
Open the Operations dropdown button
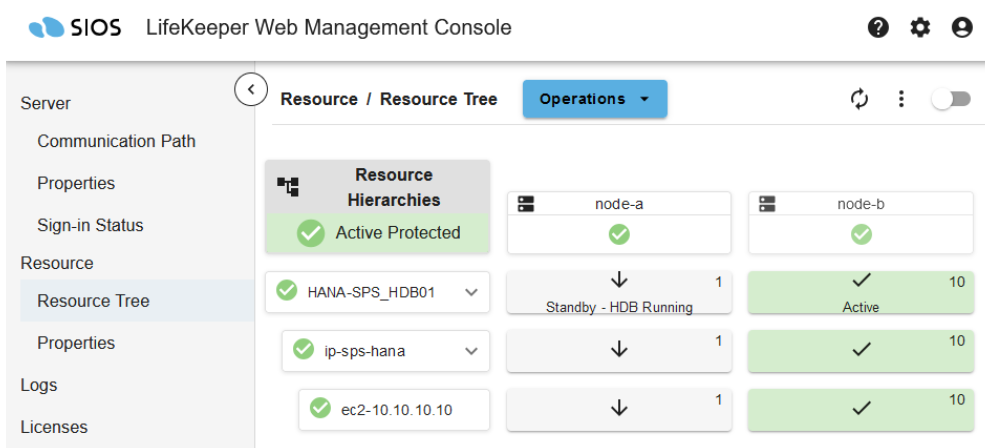pos(594,99)
